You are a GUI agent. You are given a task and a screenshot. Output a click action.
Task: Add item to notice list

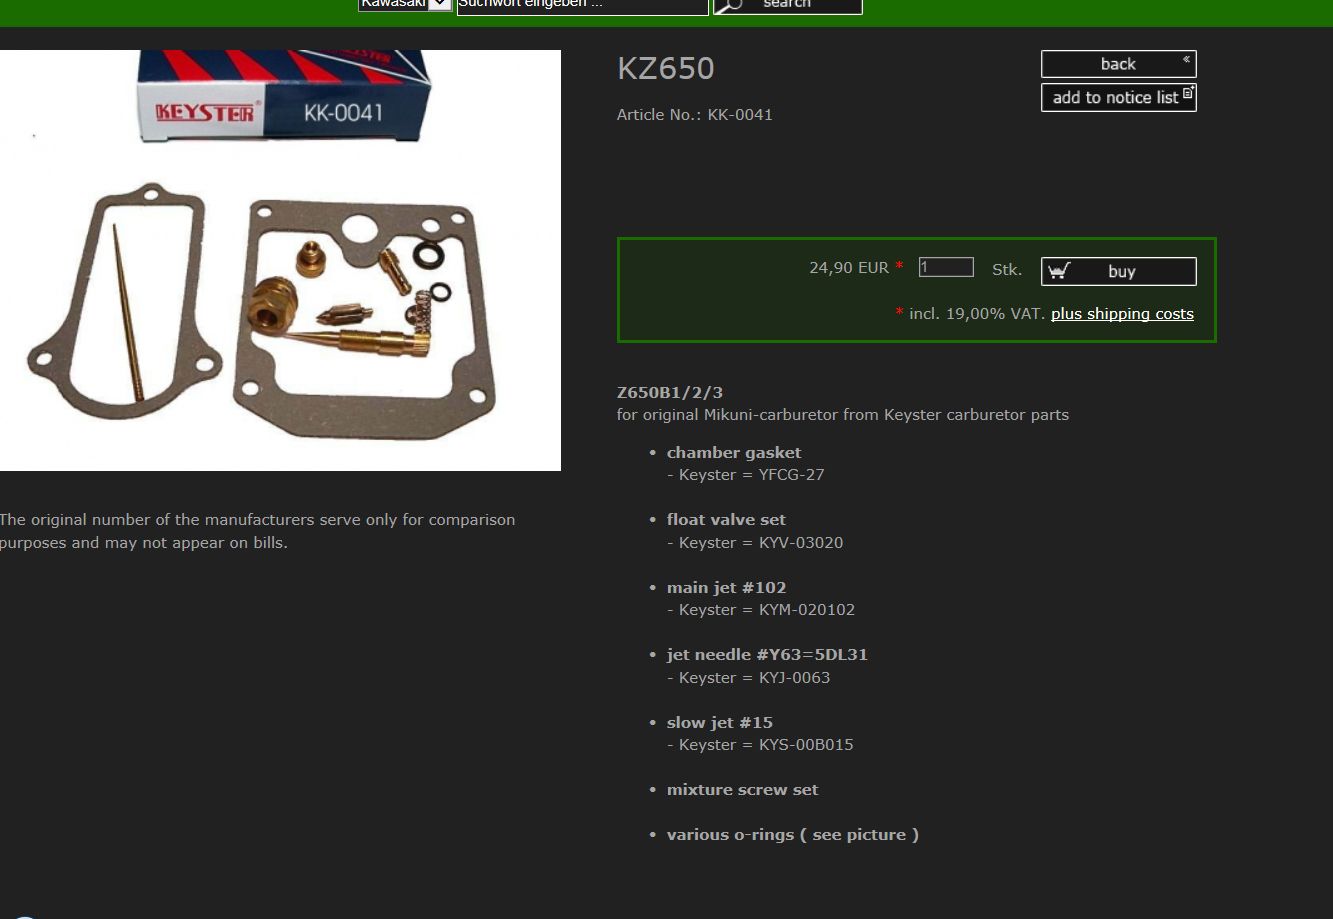pos(1118,98)
